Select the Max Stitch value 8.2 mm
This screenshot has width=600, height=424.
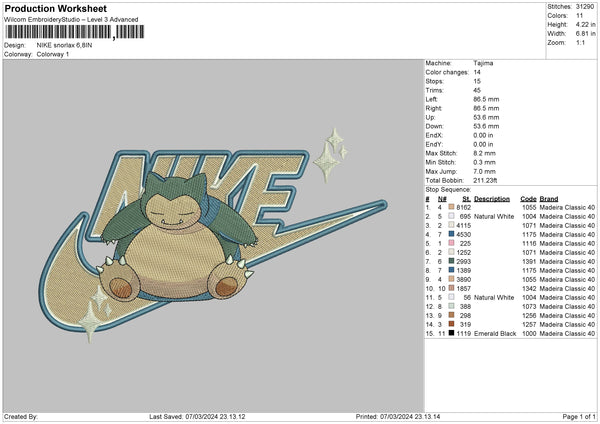(484, 153)
